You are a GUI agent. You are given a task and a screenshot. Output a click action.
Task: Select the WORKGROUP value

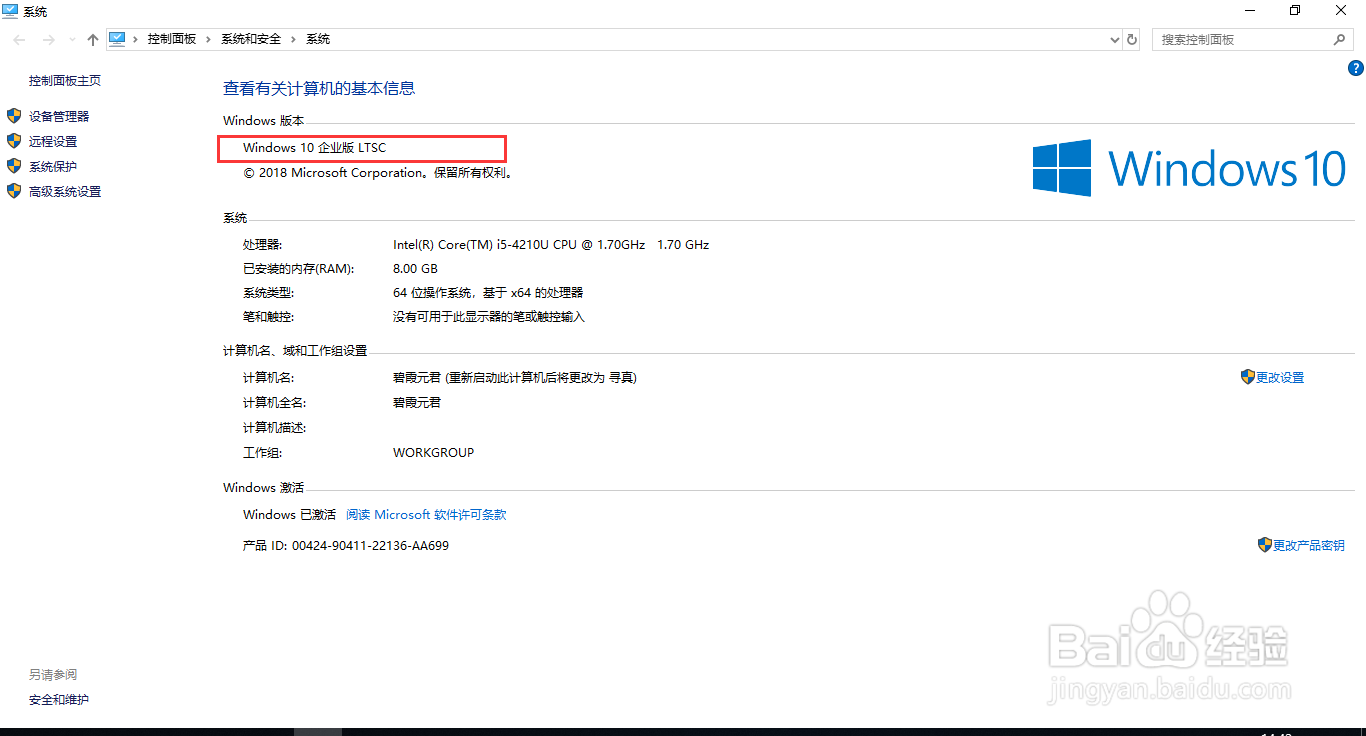(434, 453)
